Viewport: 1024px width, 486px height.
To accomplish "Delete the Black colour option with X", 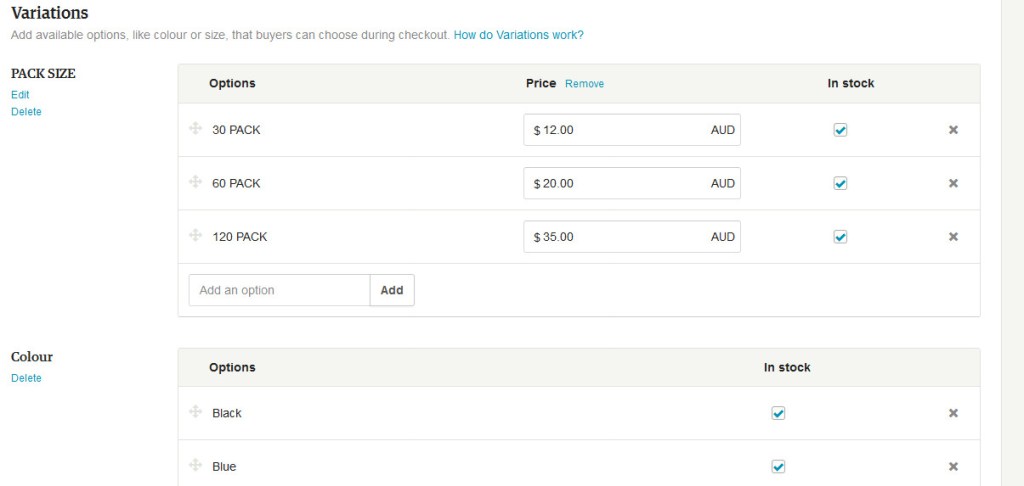I will click(x=953, y=413).
